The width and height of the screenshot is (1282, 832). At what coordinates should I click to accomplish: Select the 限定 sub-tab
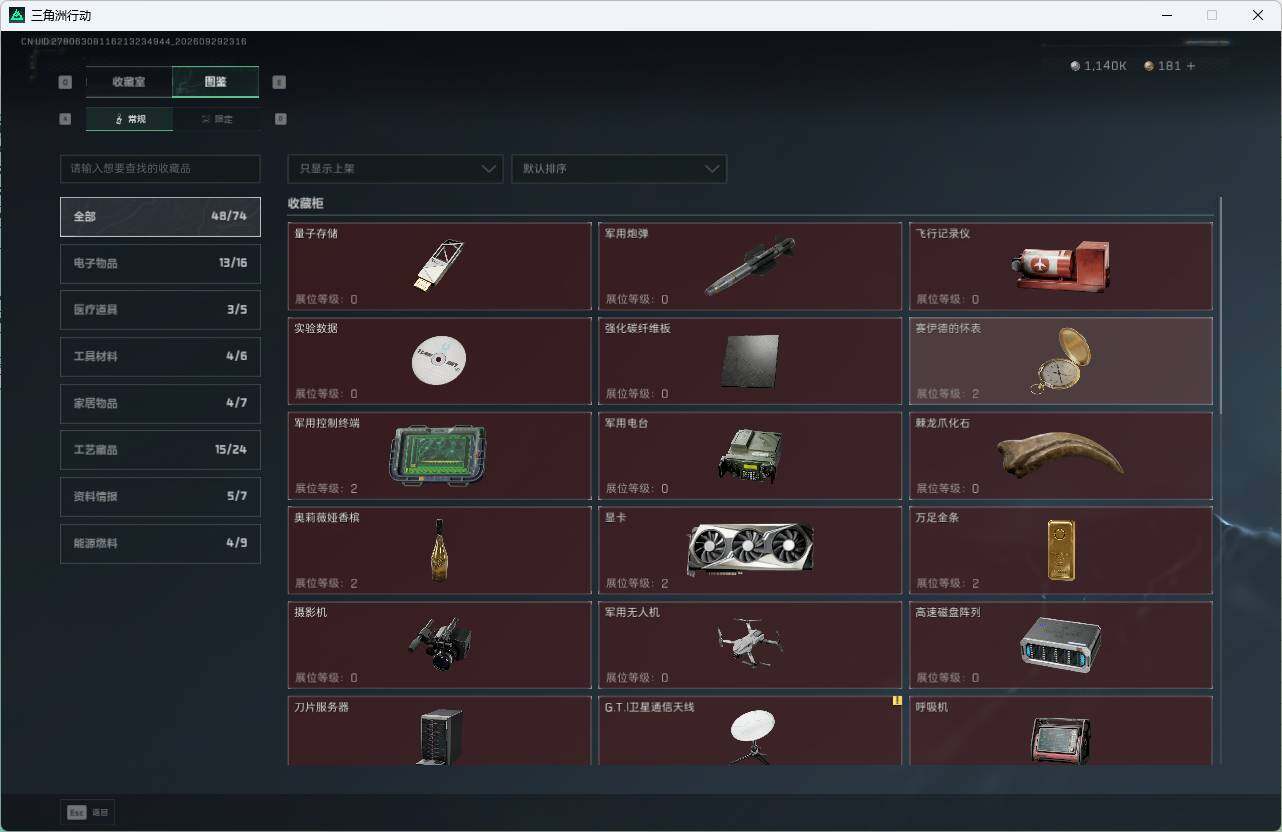tap(216, 119)
